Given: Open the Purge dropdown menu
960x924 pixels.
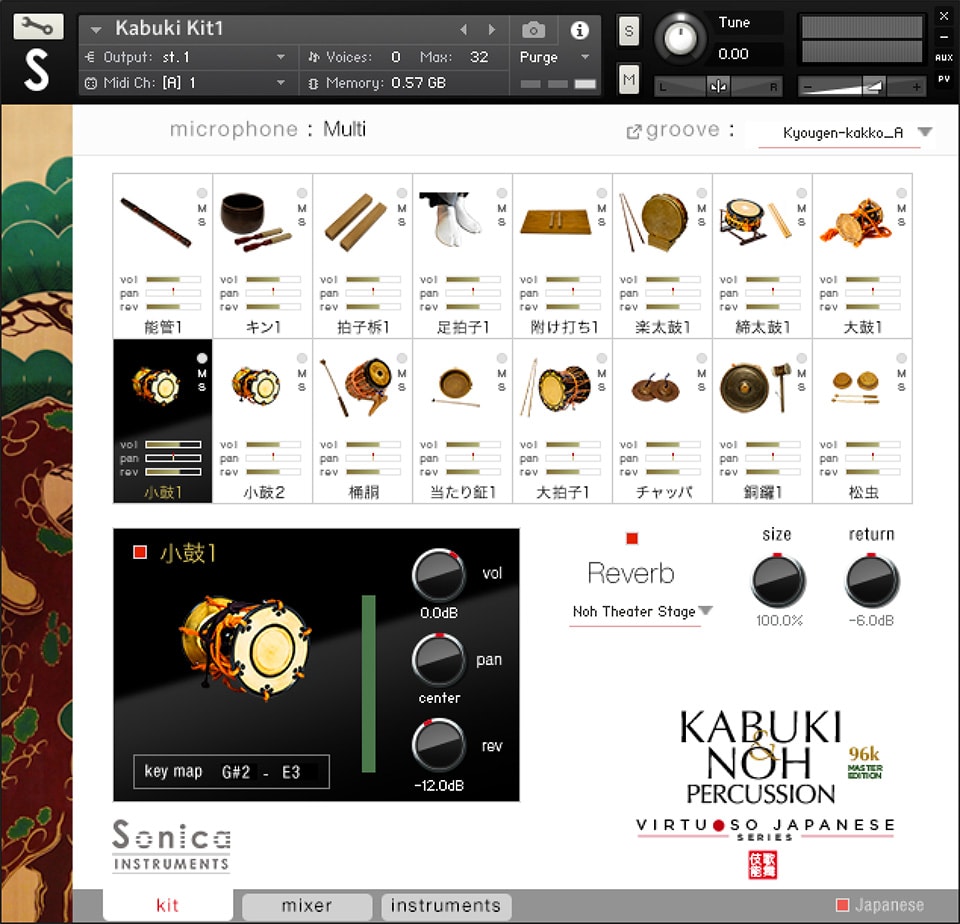Looking at the screenshot, I should click(554, 57).
